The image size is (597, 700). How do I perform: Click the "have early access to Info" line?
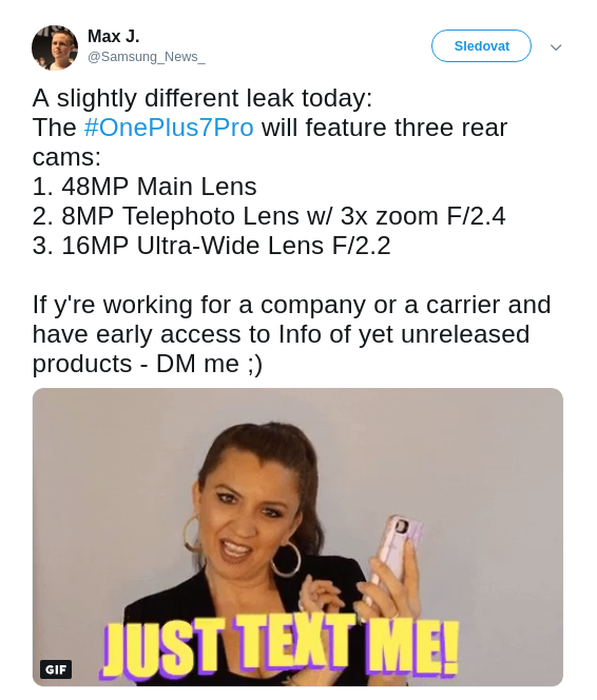click(281, 334)
